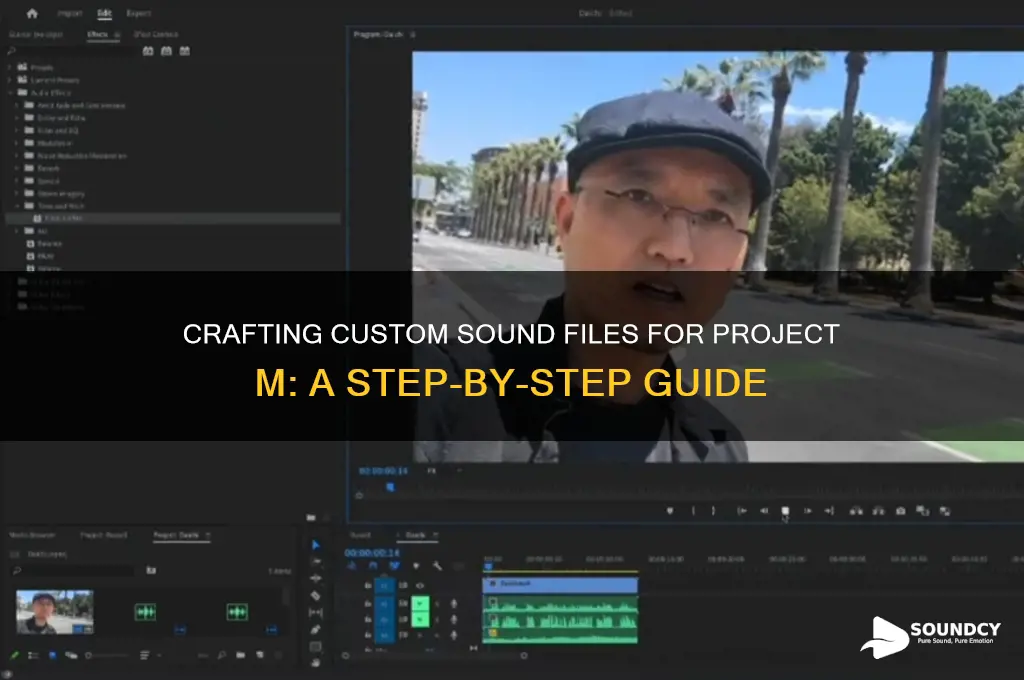
Task: Open timeline display settings wrench
Action: (437, 566)
